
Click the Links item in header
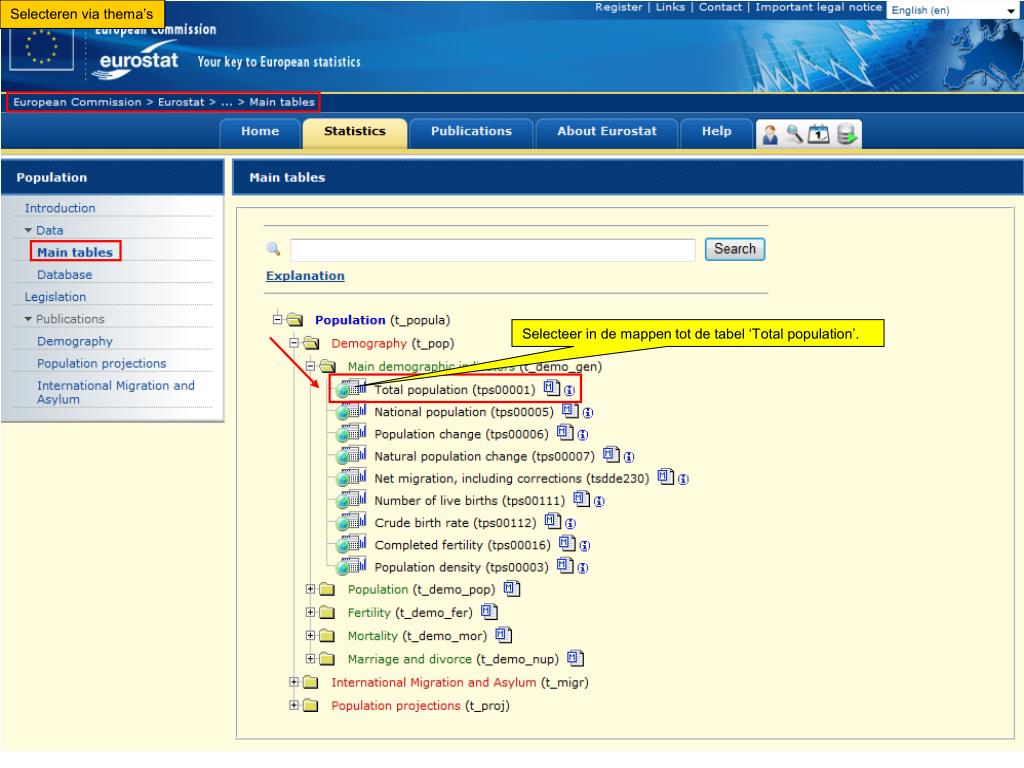[670, 7]
